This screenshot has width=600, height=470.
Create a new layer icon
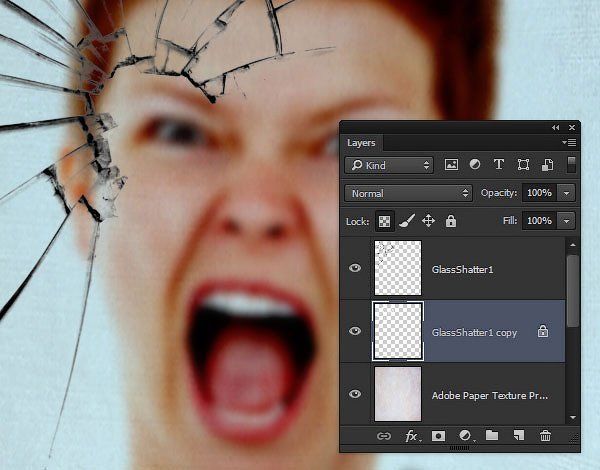point(518,436)
